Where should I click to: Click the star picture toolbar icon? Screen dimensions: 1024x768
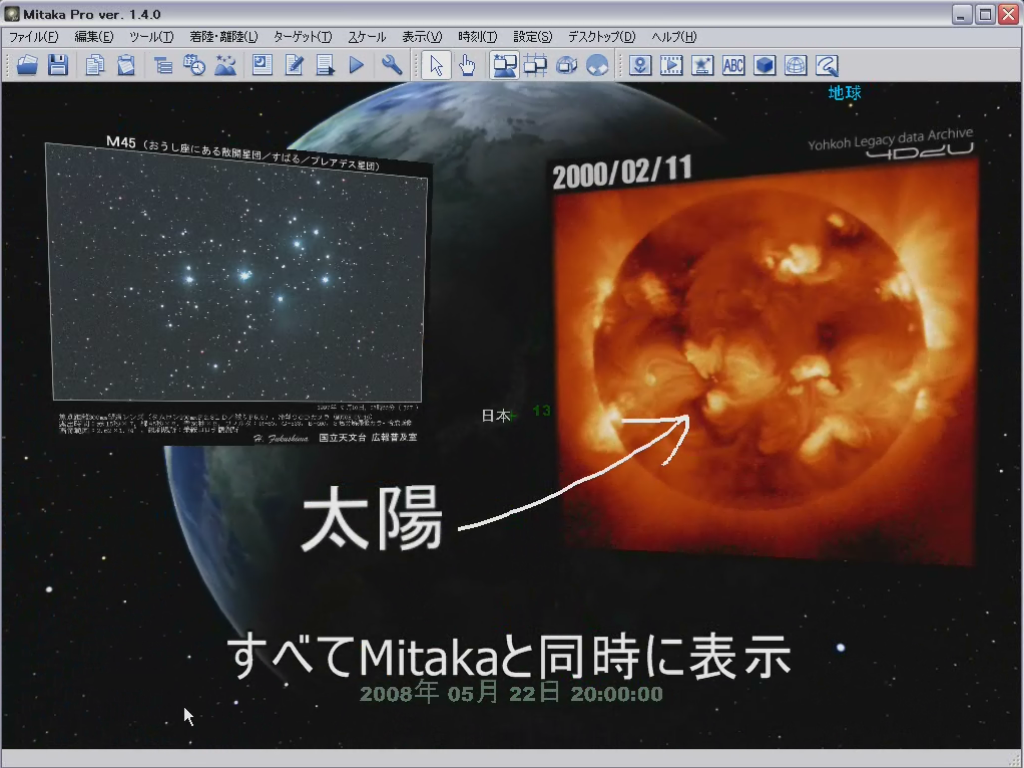tap(703, 65)
